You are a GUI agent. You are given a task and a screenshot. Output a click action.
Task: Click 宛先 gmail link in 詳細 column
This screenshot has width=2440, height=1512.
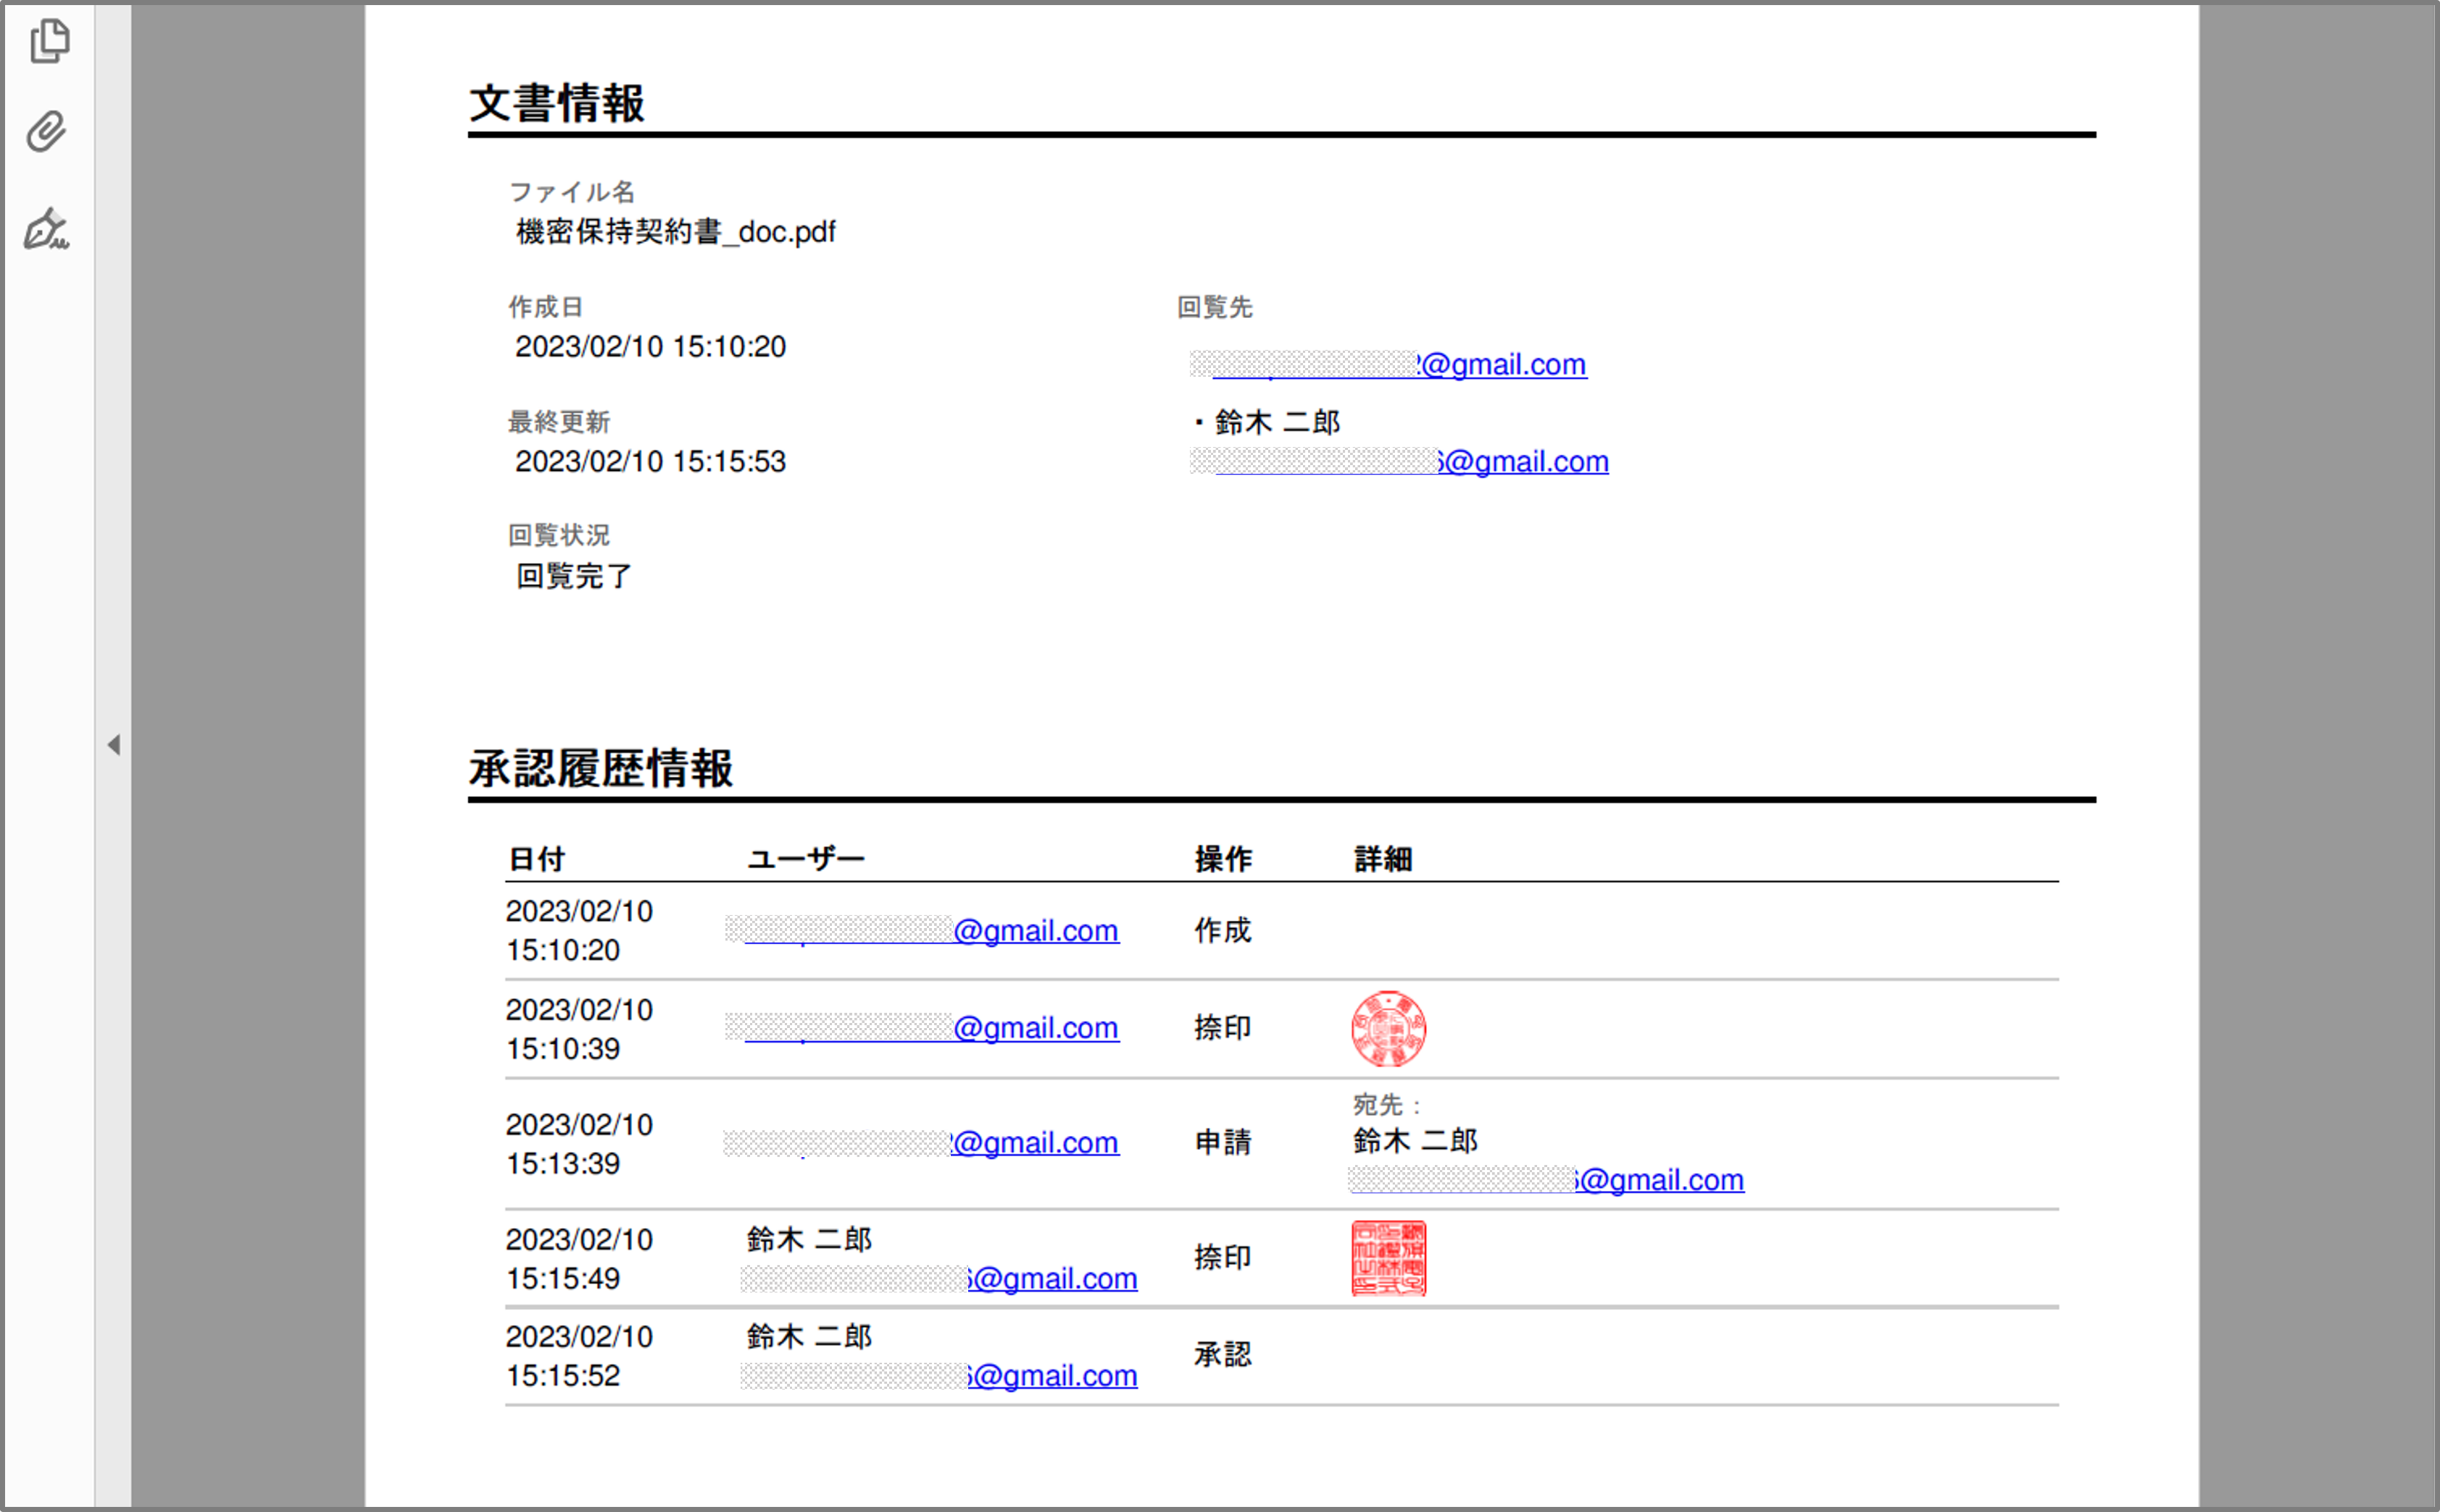pos(1660,1180)
